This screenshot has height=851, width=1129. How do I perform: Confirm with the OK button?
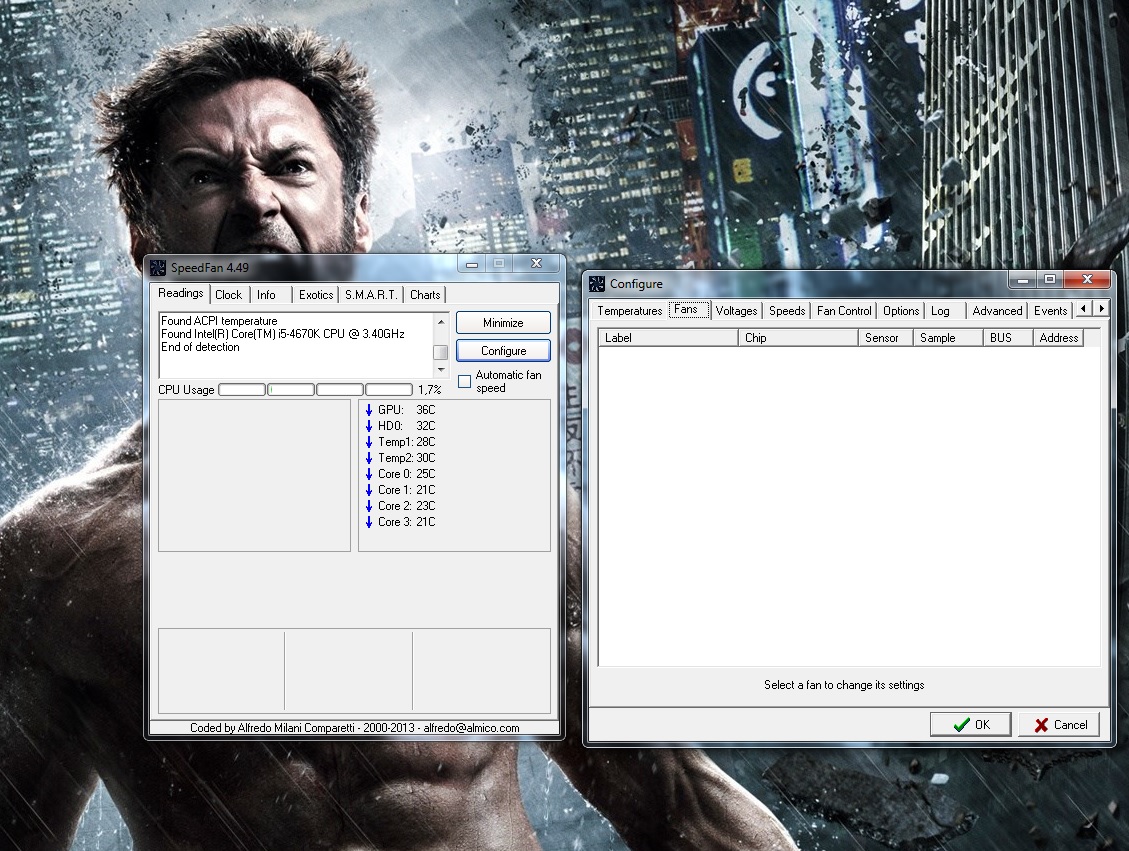[971, 724]
